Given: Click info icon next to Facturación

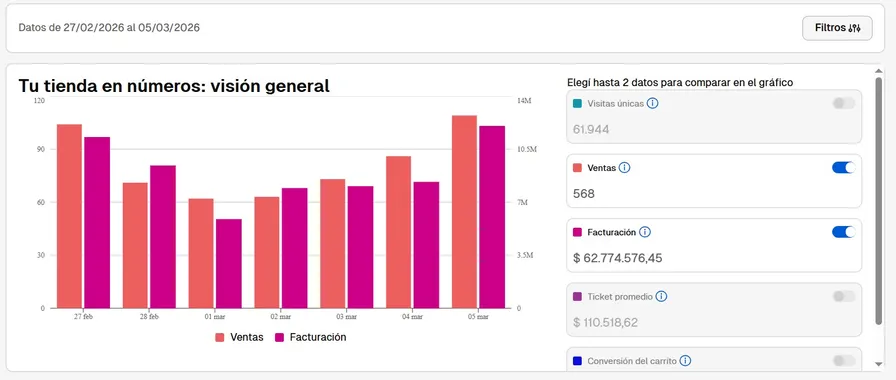Looking at the screenshot, I should [x=645, y=232].
